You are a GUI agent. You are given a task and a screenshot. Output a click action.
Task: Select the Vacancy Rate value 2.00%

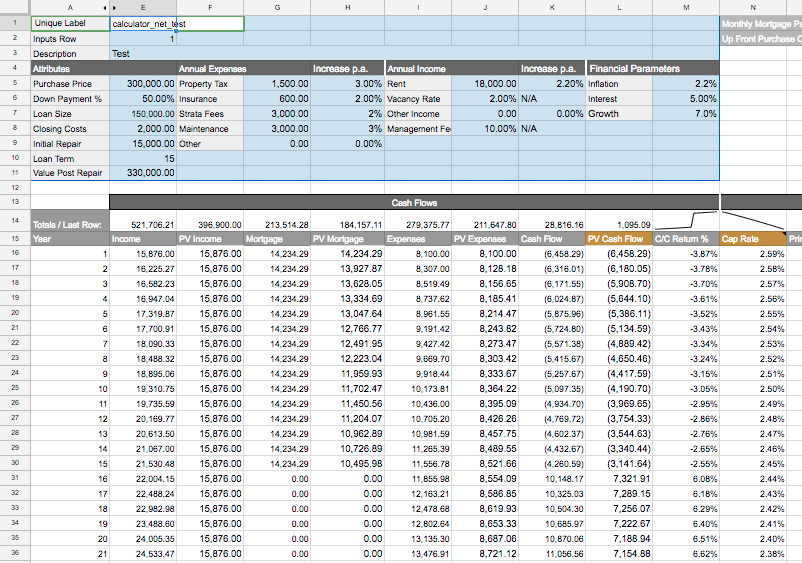[485, 99]
